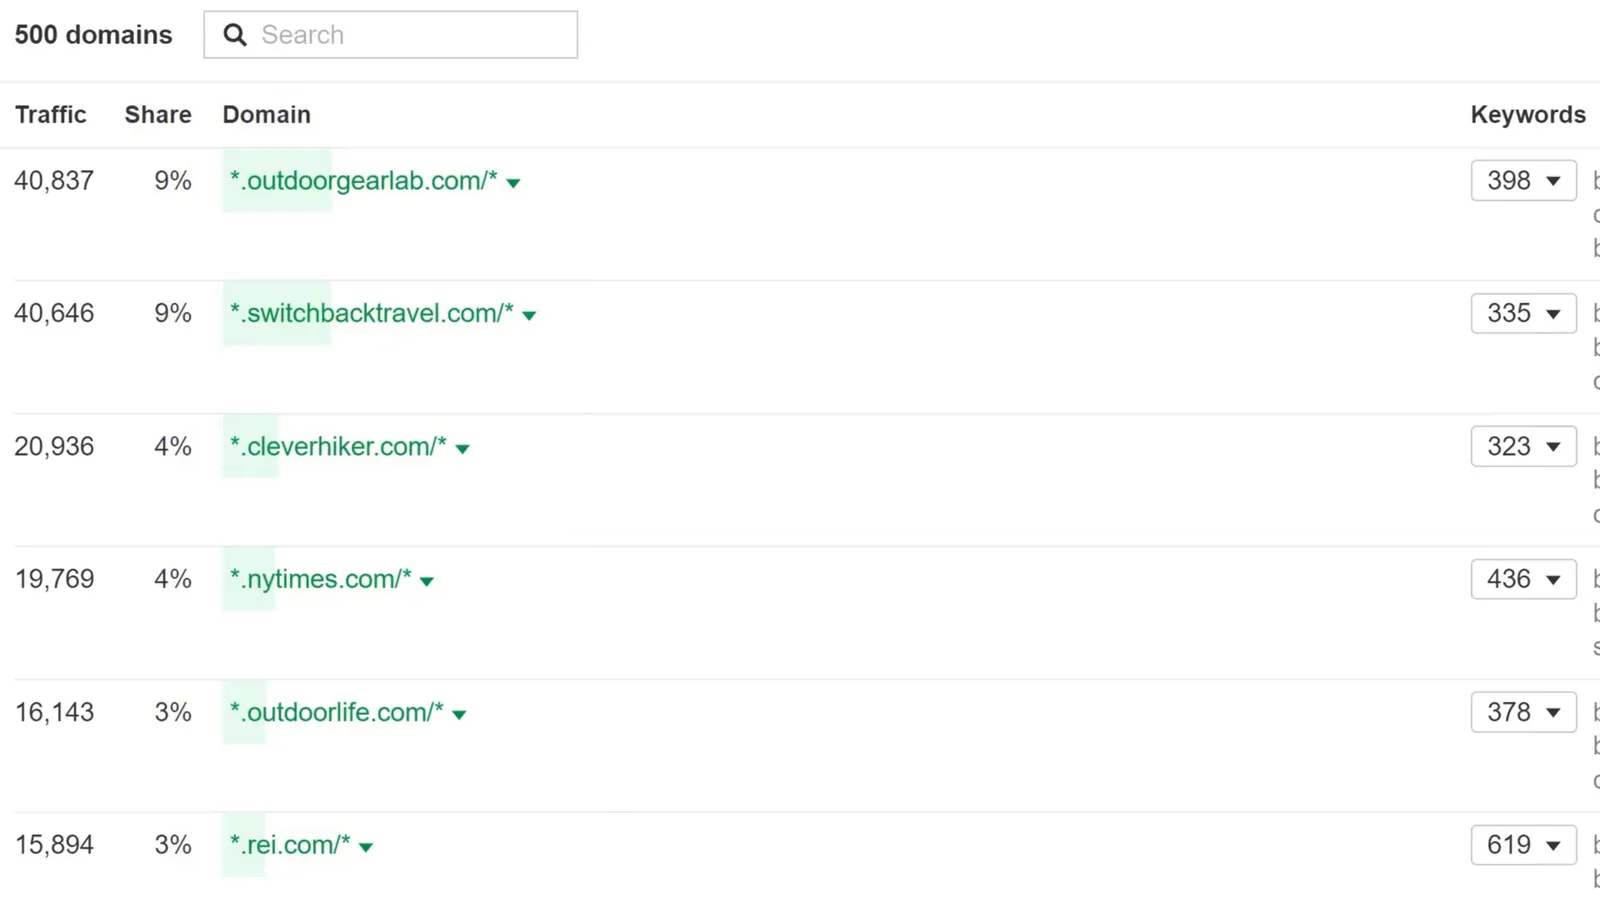
Task: Open the outdoorlife.com domain link
Action: coord(336,713)
